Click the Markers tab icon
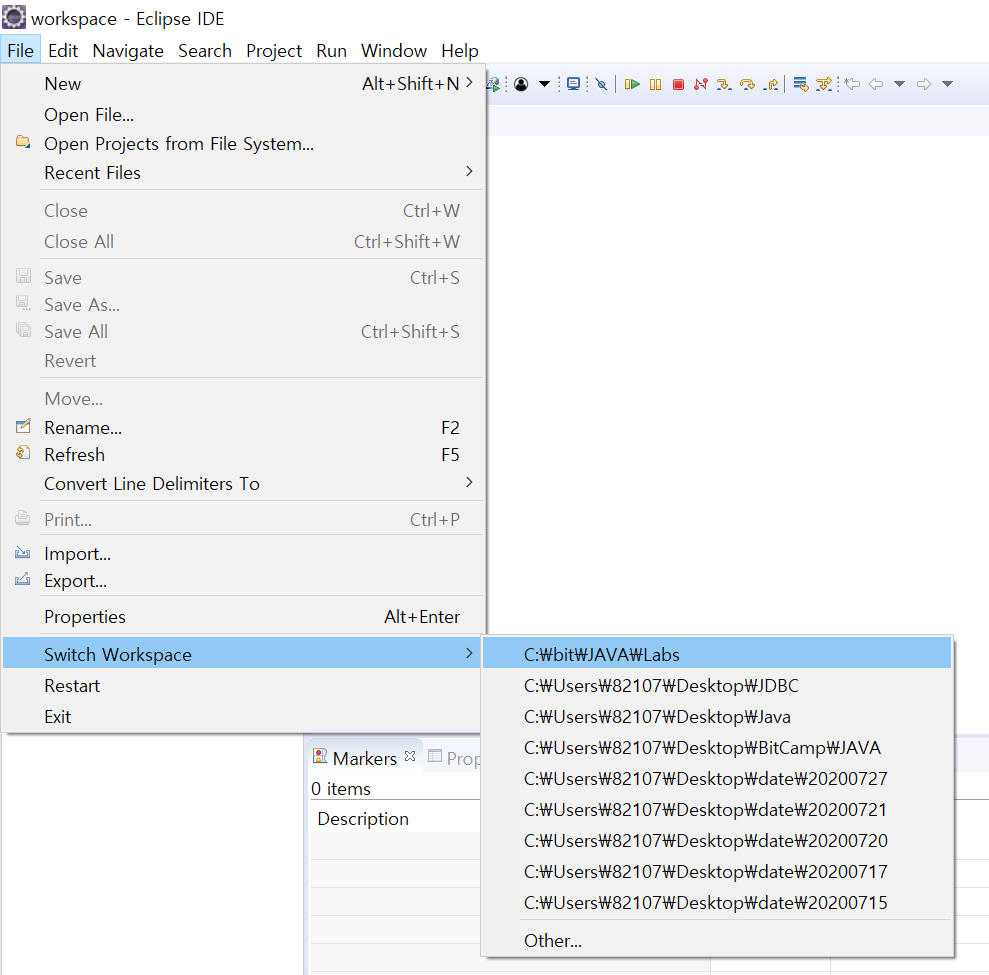The height and width of the screenshot is (975, 989). (320, 756)
